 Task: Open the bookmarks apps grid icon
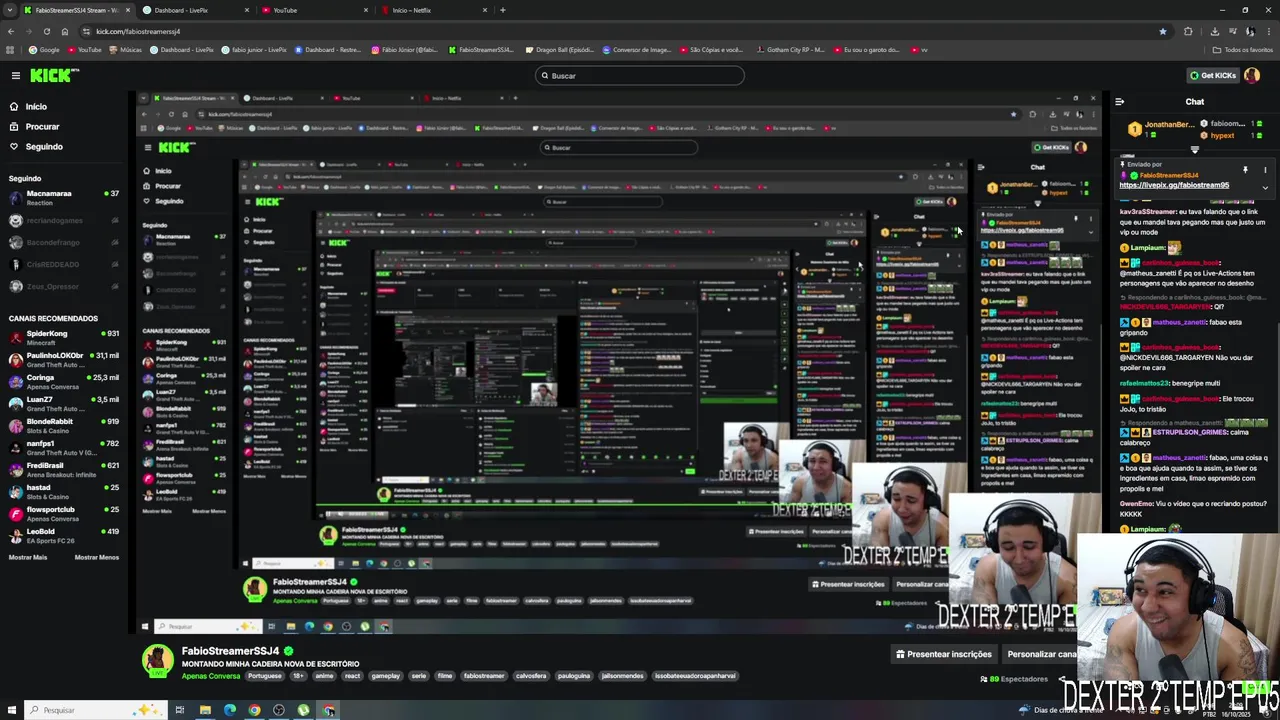10,49
